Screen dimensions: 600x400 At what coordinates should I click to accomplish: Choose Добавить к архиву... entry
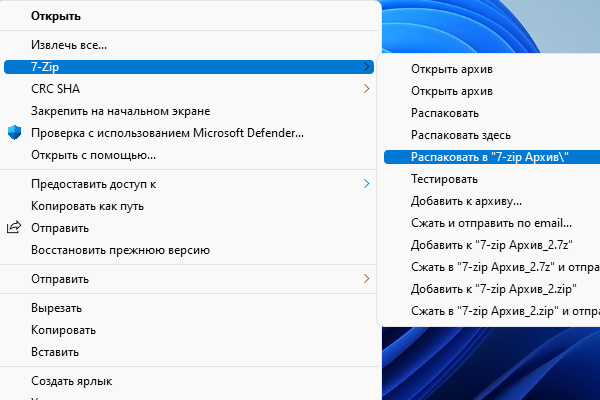[x=492, y=201]
